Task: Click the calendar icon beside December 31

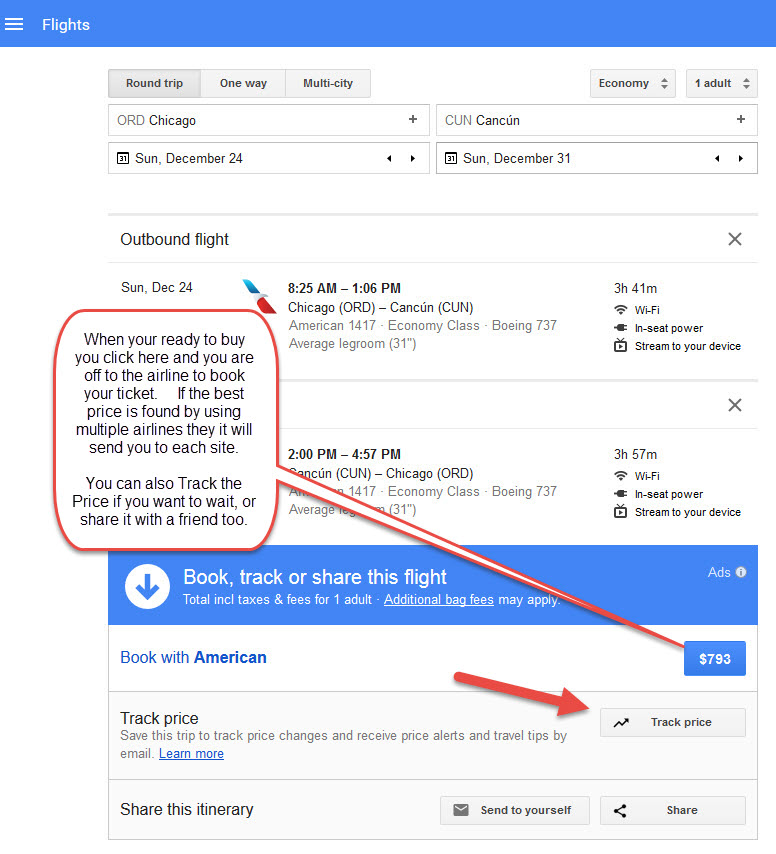Action: pyautogui.click(x=451, y=158)
